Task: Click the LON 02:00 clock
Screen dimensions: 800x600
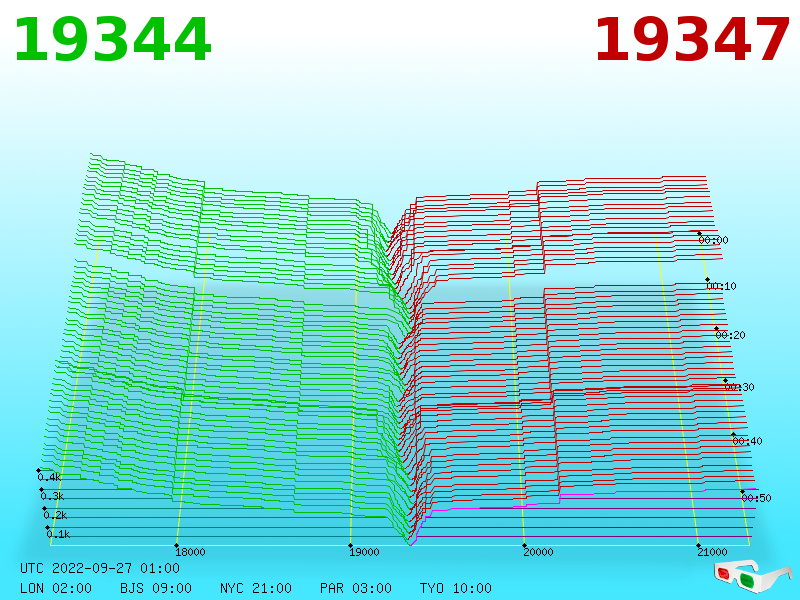Action: pyautogui.click(x=56, y=588)
